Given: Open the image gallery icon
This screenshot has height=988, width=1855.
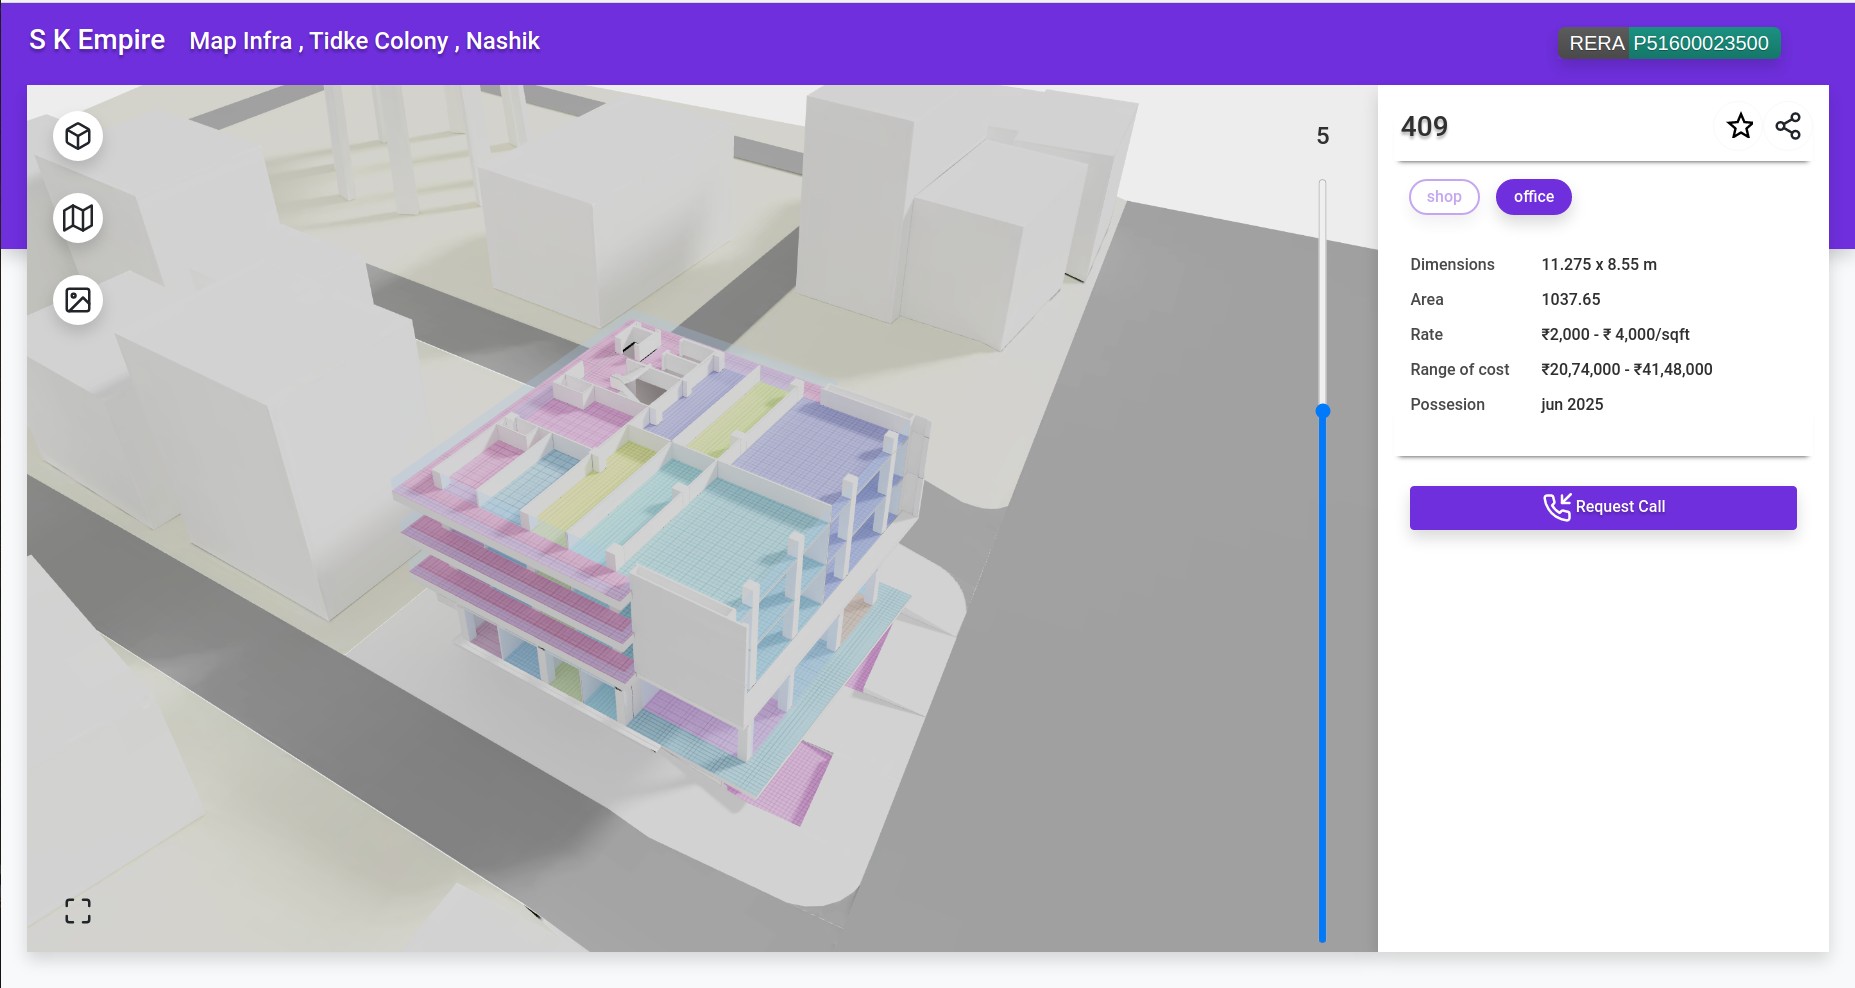Looking at the screenshot, I should [x=78, y=300].
